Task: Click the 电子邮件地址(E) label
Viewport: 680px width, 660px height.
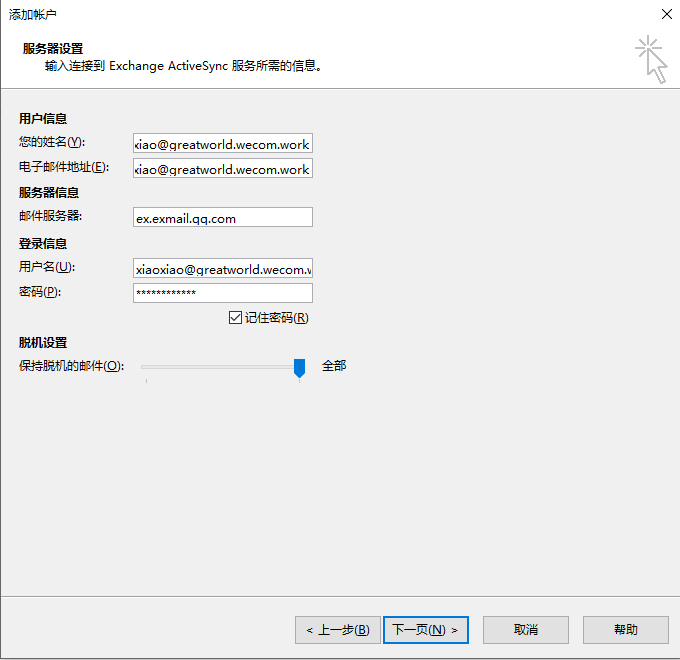Action: [62, 166]
